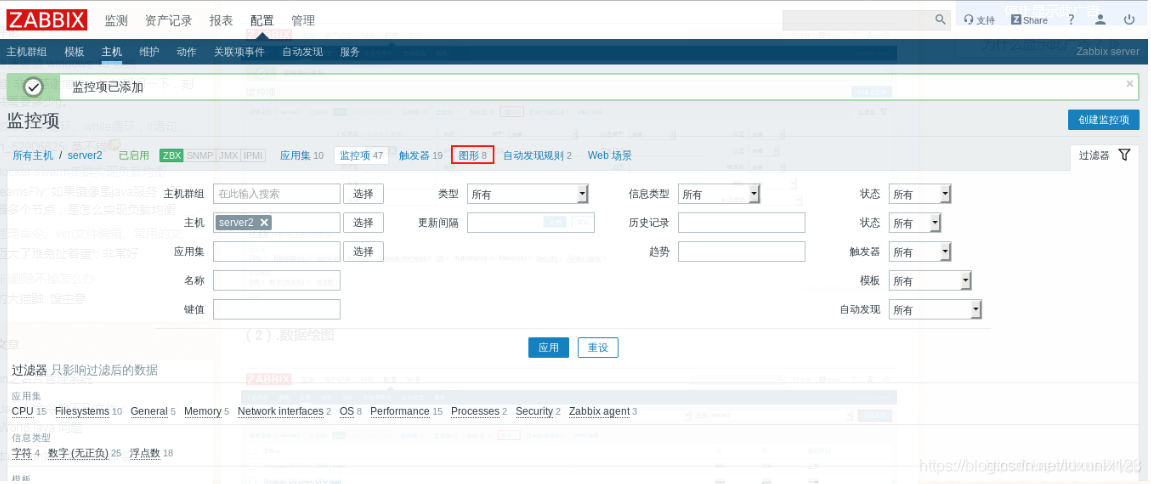Focus the 主机群组 search field

click(x=277, y=194)
